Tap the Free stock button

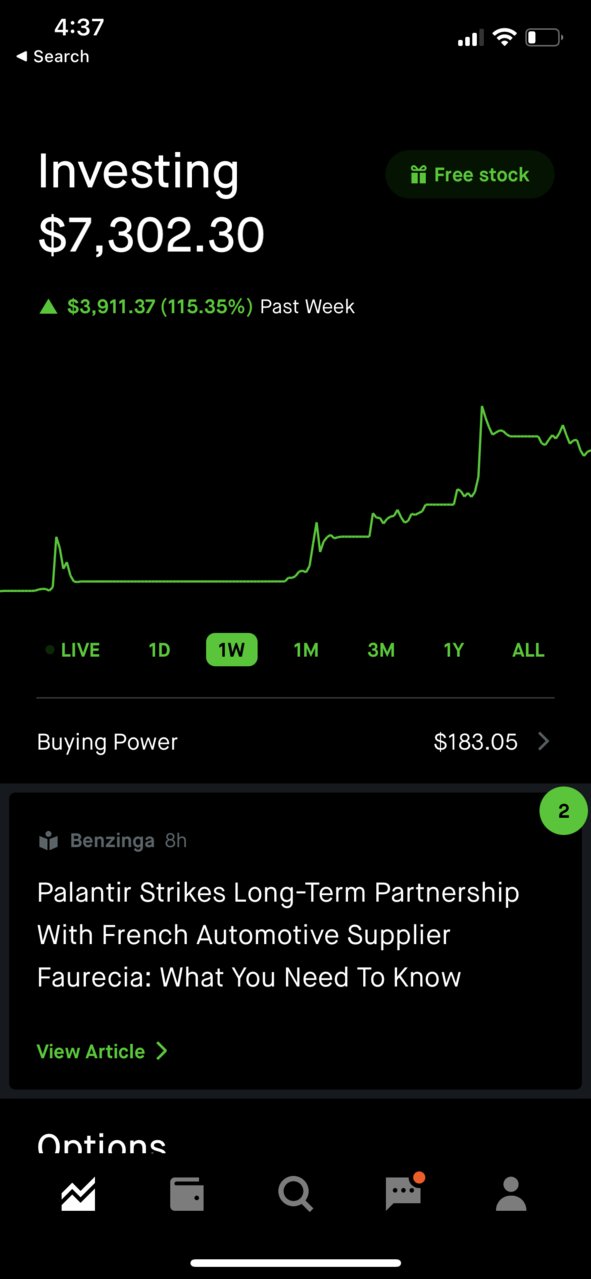[x=470, y=175]
